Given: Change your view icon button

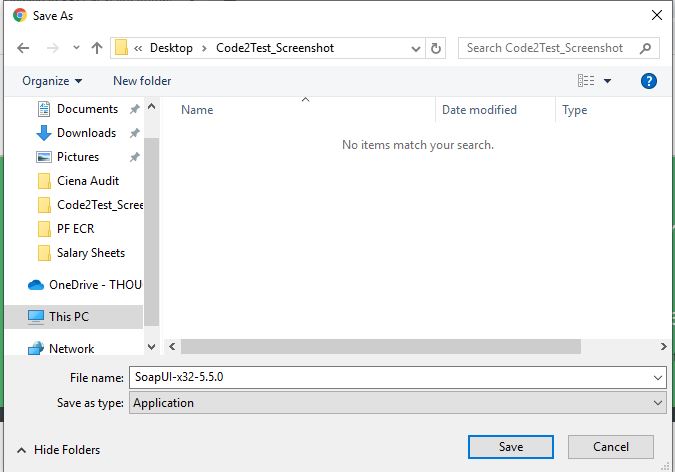Looking at the screenshot, I should (586, 81).
